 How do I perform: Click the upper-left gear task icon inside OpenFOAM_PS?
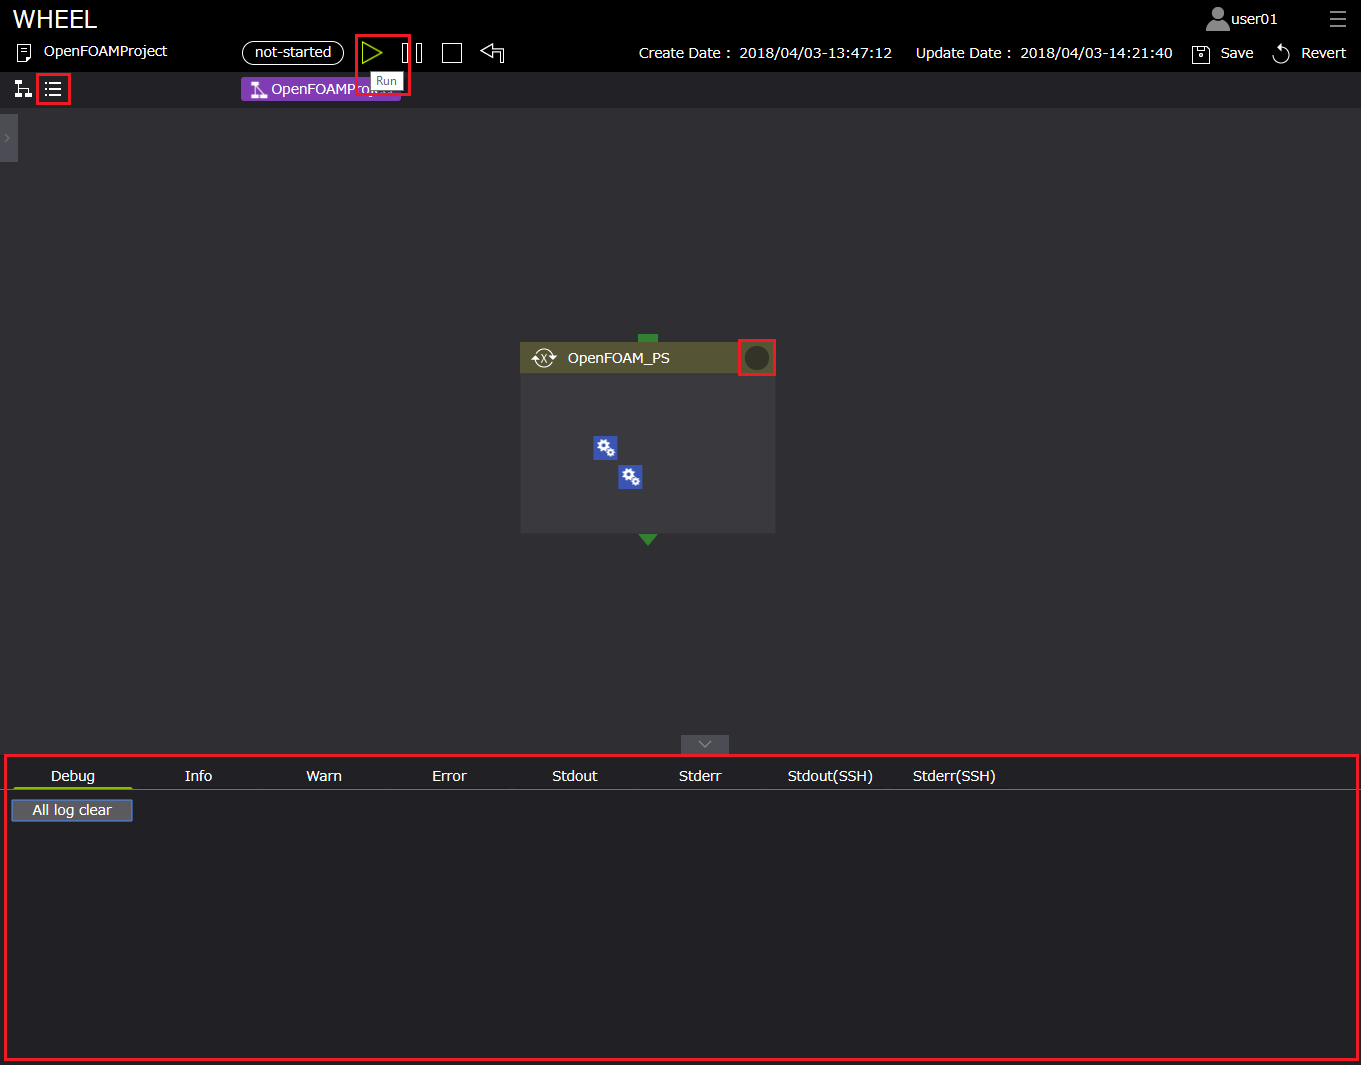point(605,447)
